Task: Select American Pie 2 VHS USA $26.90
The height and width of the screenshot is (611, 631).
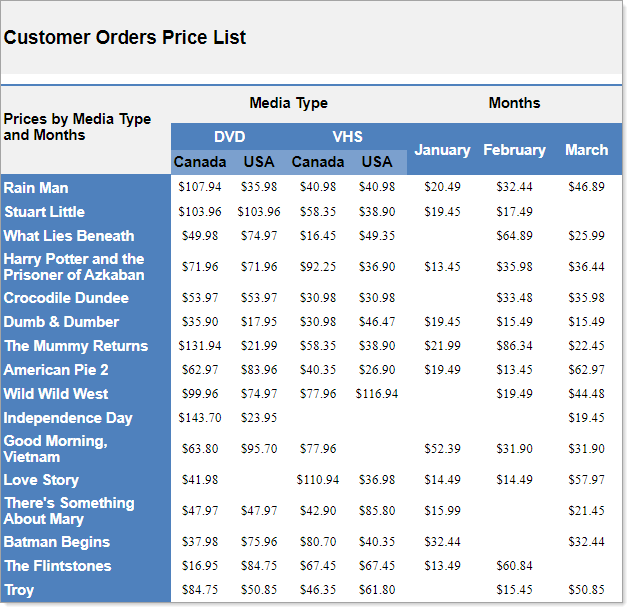Action: pyautogui.click(x=377, y=370)
